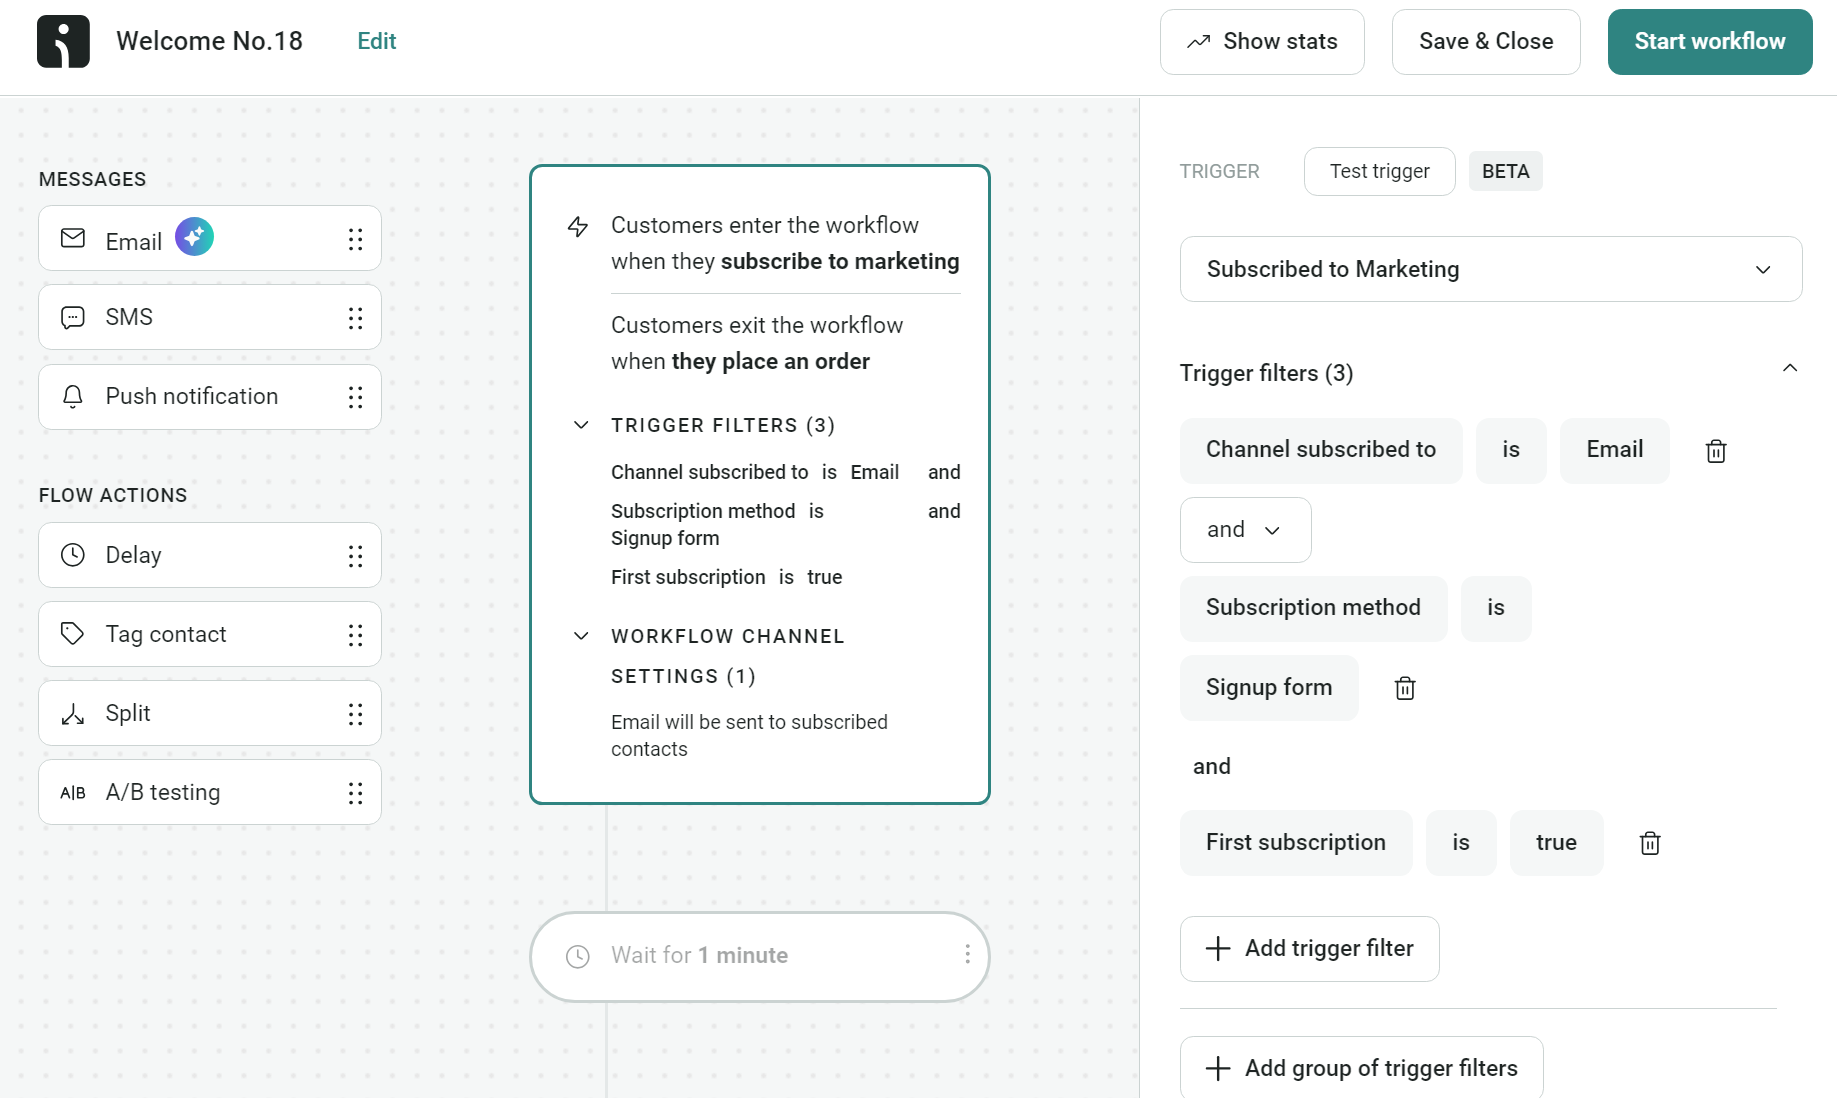Click the Start workflow button

pos(1709,42)
